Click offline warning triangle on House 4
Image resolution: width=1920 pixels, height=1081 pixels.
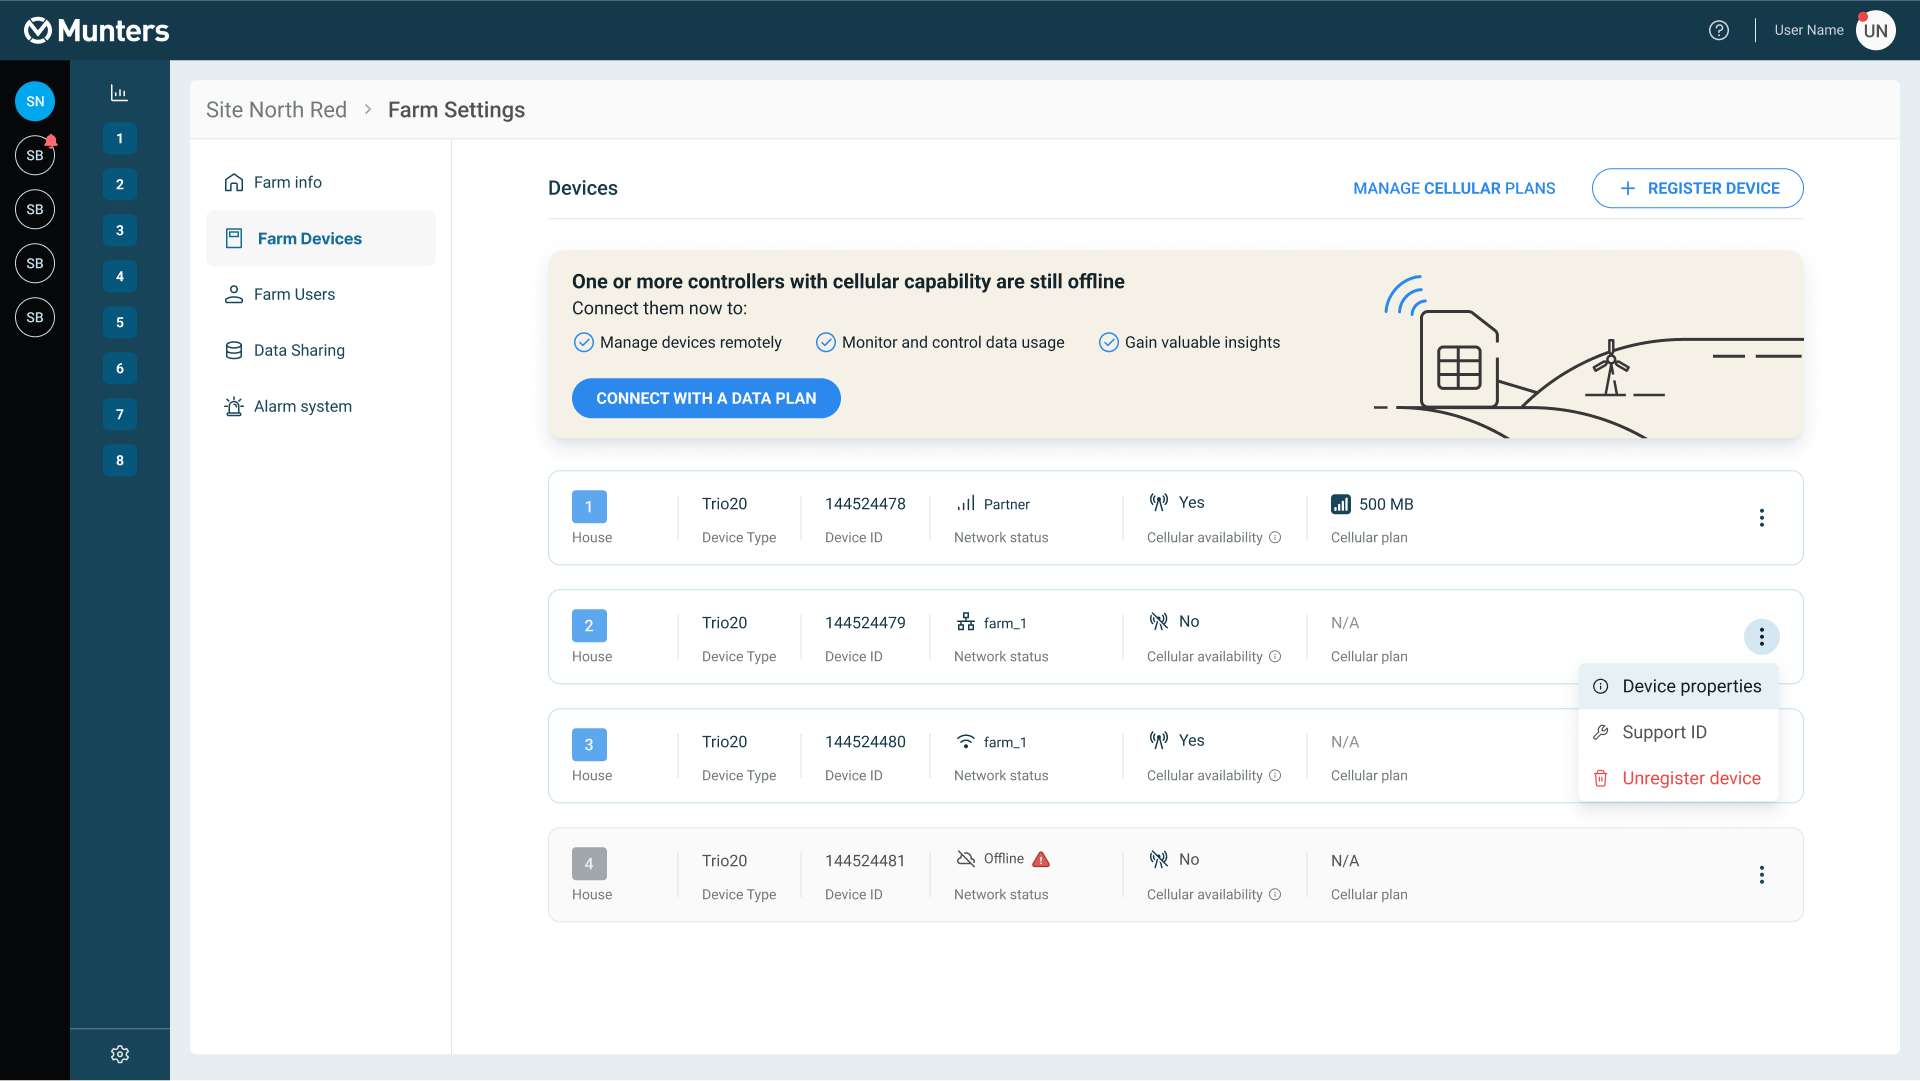tap(1041, 859)
